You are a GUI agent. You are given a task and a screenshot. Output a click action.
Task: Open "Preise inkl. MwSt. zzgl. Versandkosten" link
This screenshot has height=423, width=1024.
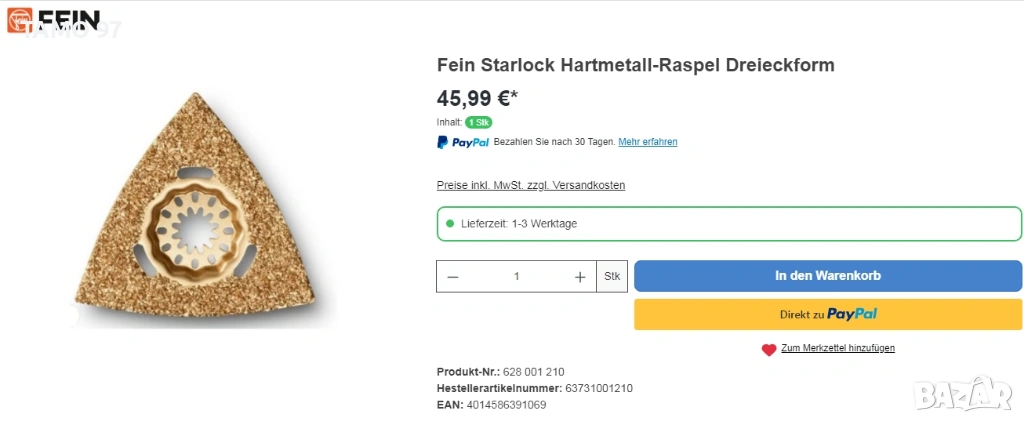click(530, 185)
